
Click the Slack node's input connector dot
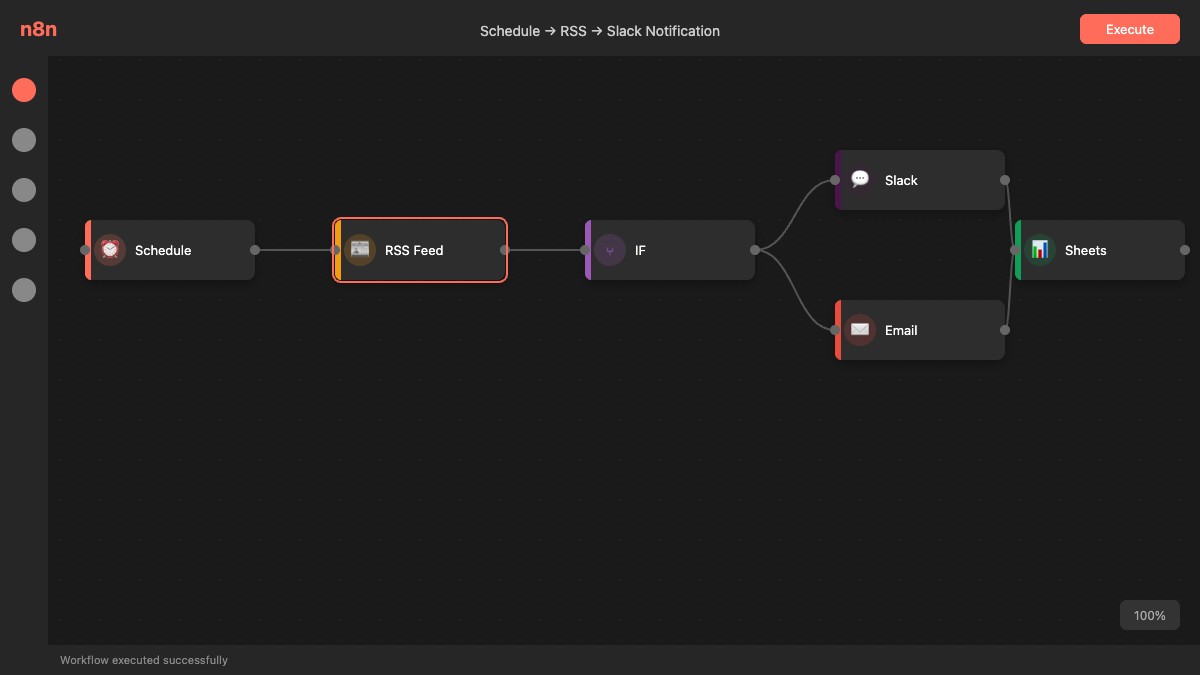[x=836, y=180]
